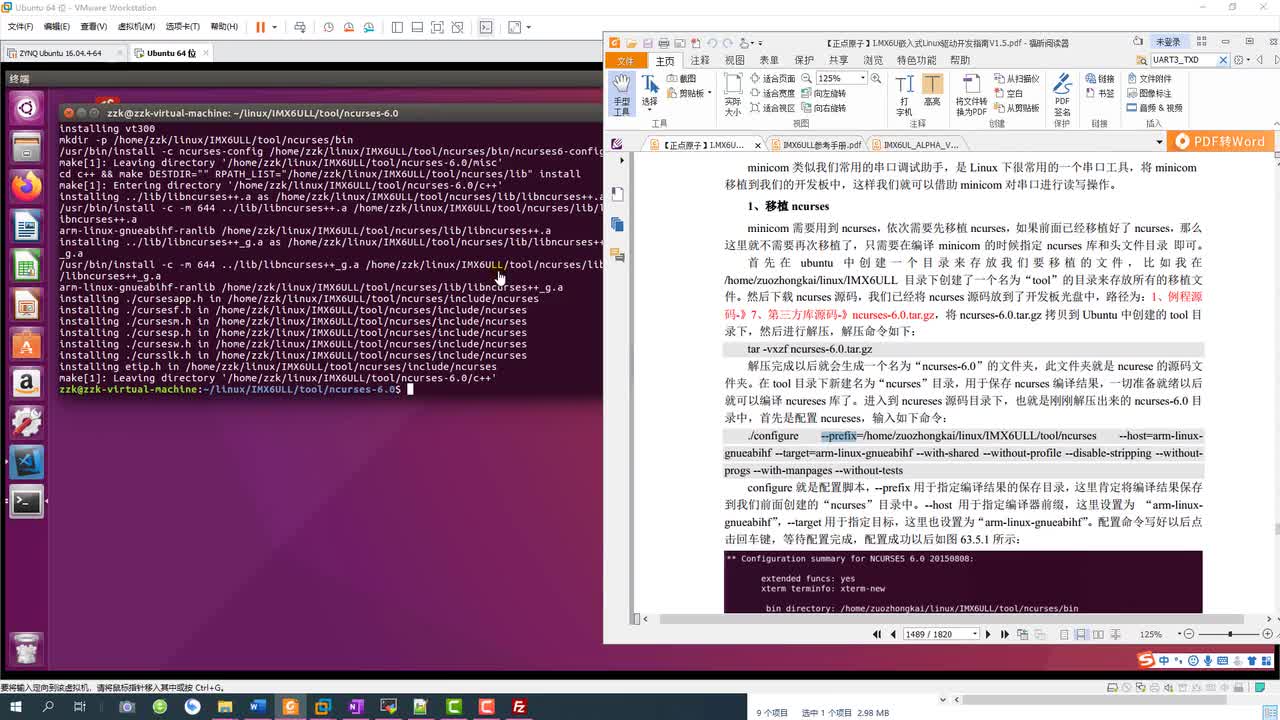The width and height of the screenshot is (1280, 720).
Task: Toggle facing pages view mode
Action: (x=1096, y=634)
